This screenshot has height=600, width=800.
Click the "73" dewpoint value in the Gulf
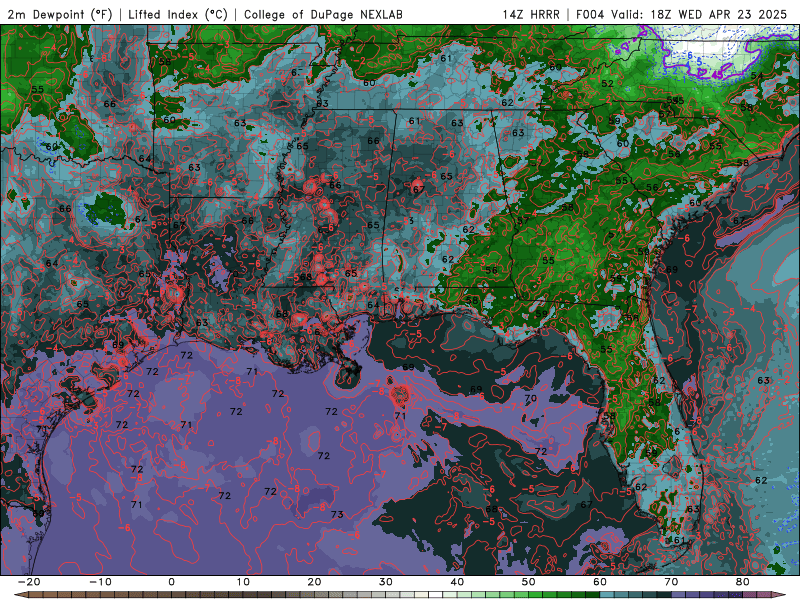[337, 514]
